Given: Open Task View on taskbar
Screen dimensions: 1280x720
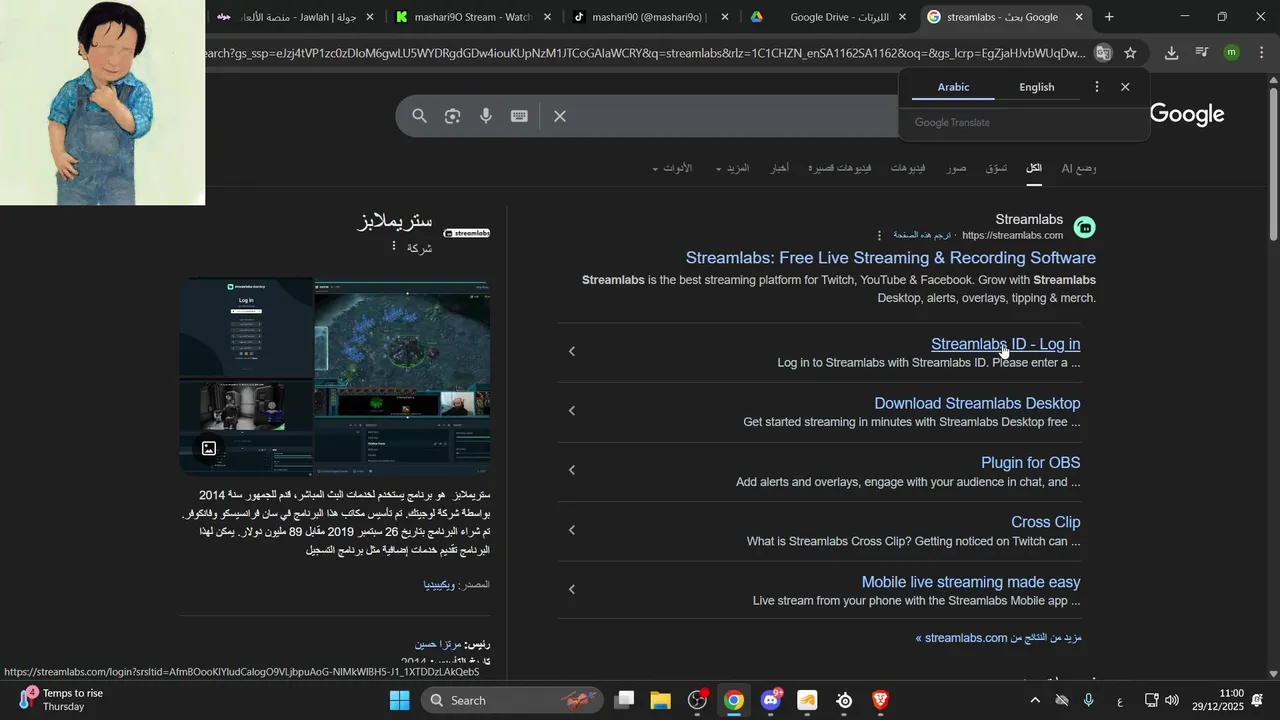Looking at the screenshot, I should point(624,700).
